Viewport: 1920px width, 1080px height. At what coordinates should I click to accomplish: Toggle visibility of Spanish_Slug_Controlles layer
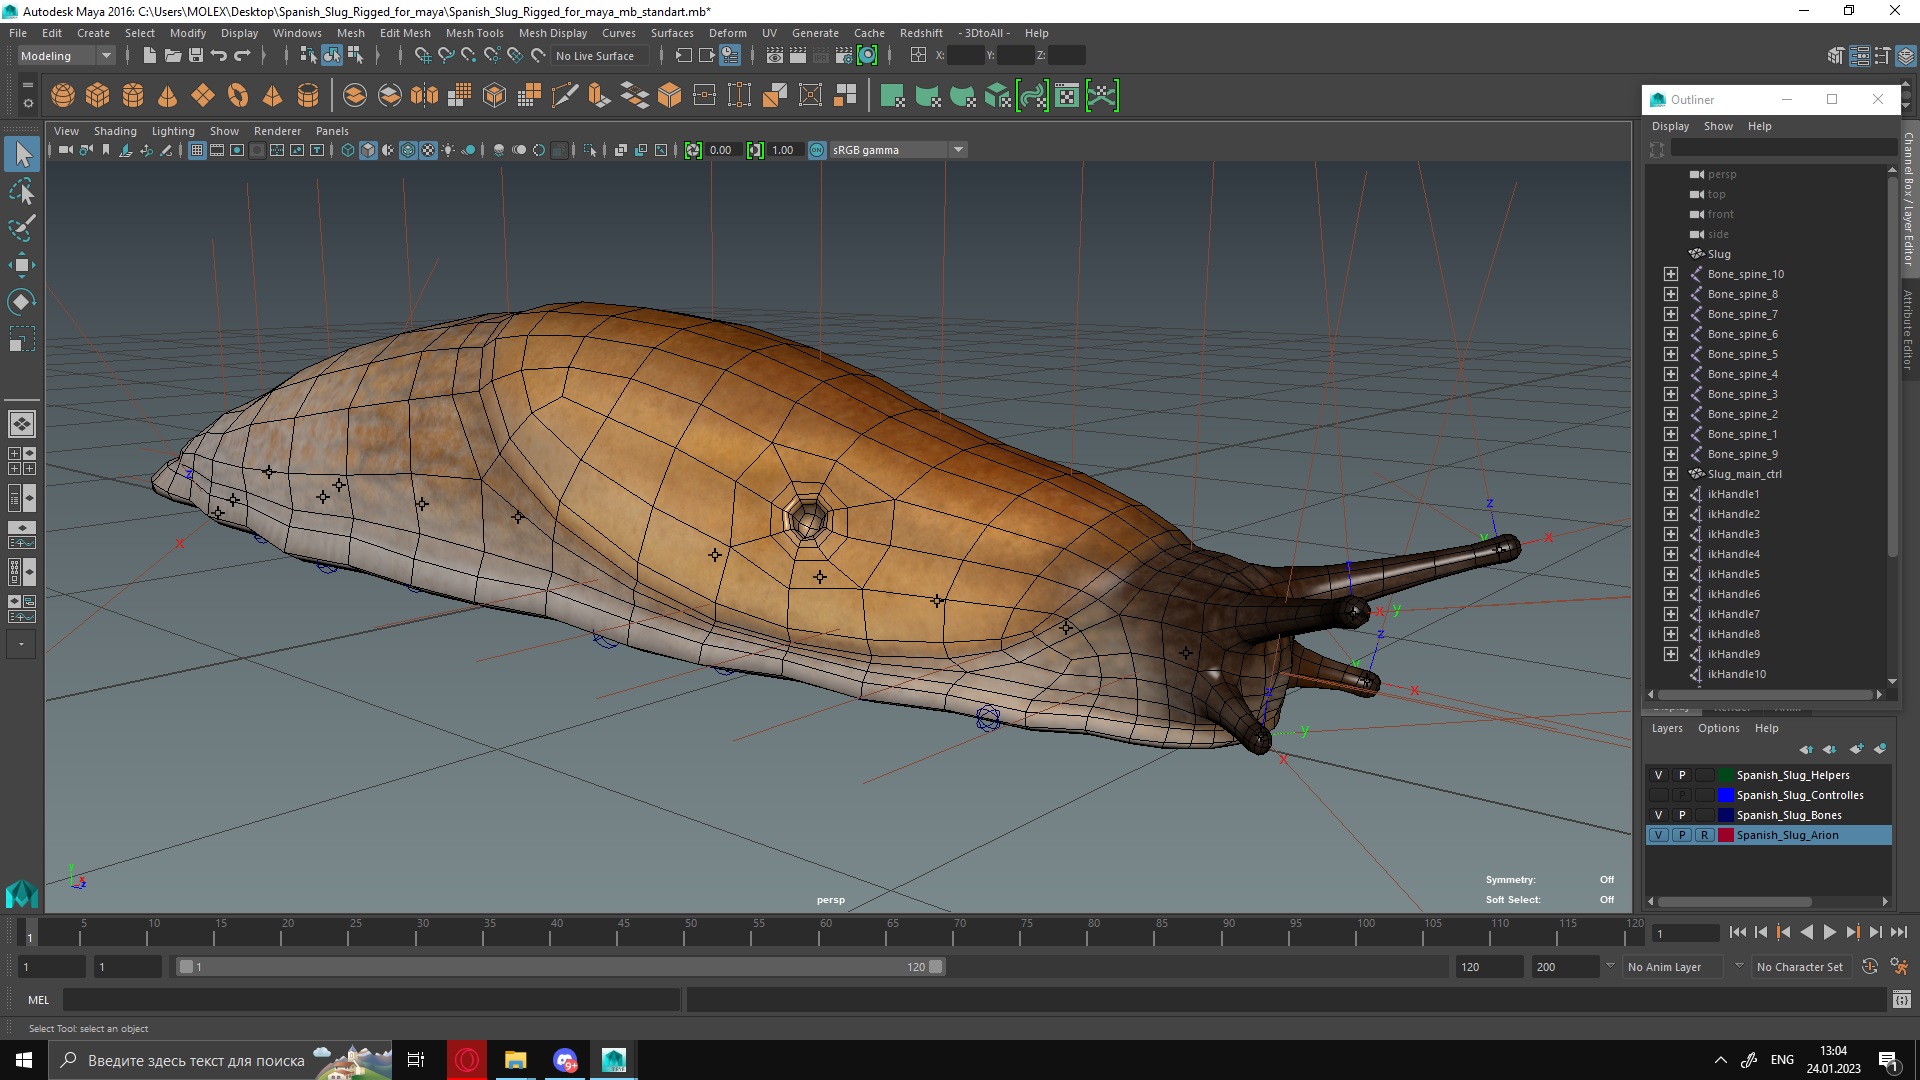coord(1658,795)
